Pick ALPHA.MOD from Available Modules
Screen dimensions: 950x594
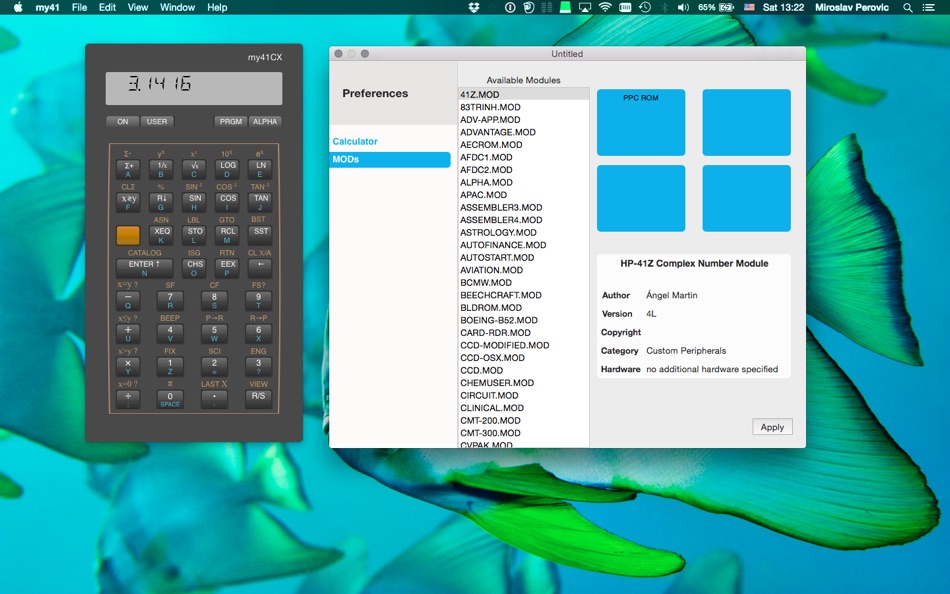click(523, 182)
